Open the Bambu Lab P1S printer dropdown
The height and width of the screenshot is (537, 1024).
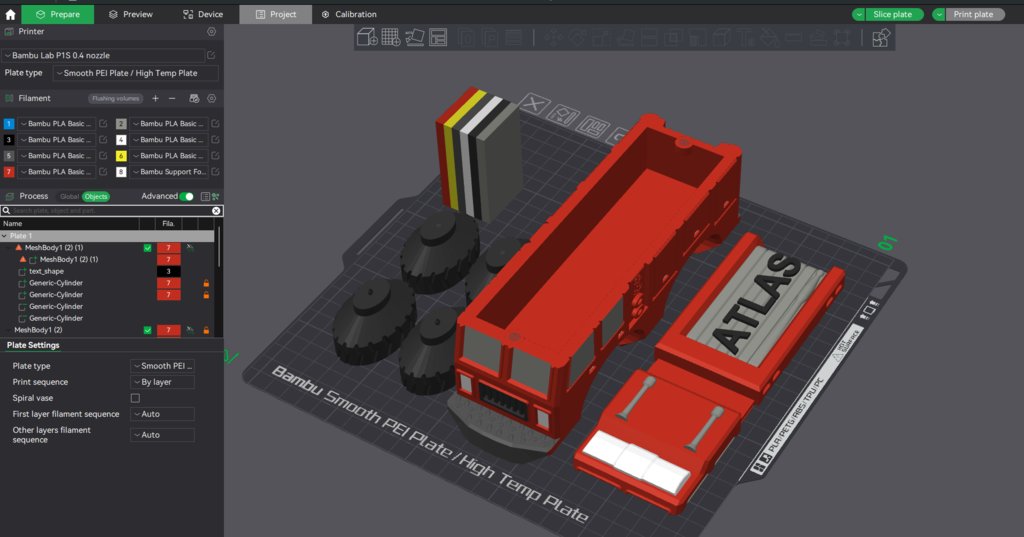[103, 56]
